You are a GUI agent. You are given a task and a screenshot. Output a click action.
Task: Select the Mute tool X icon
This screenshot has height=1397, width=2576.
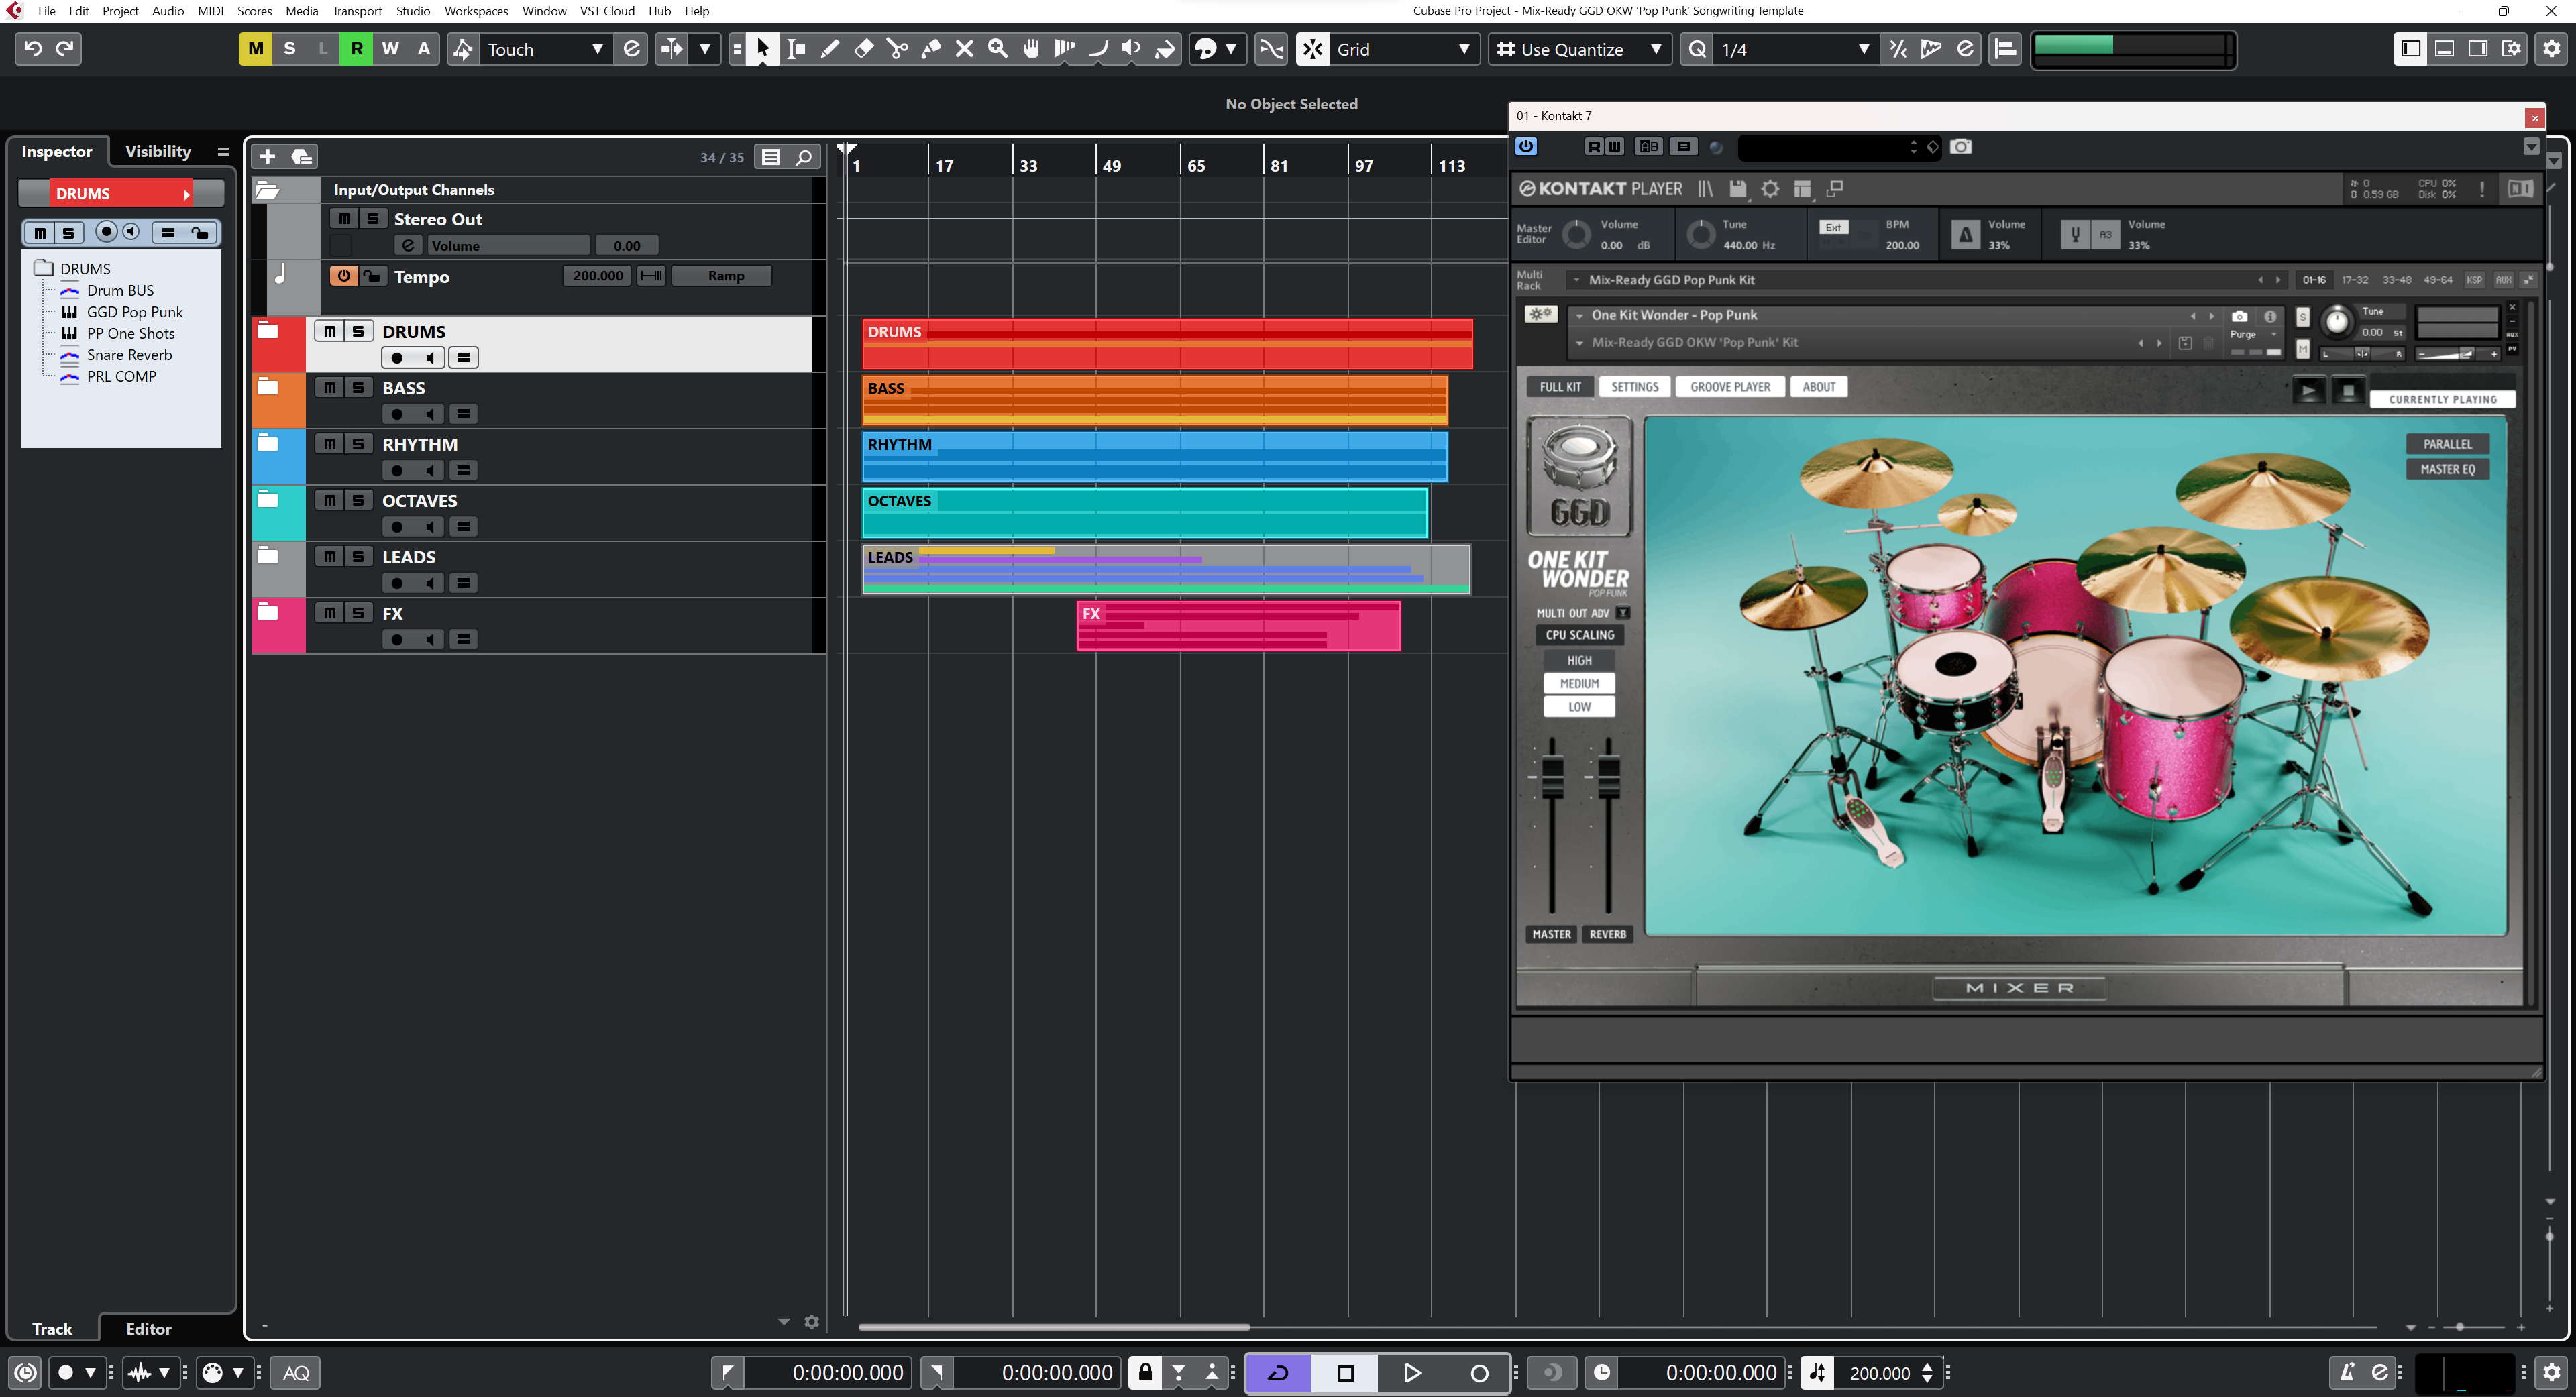pos(964,49)
